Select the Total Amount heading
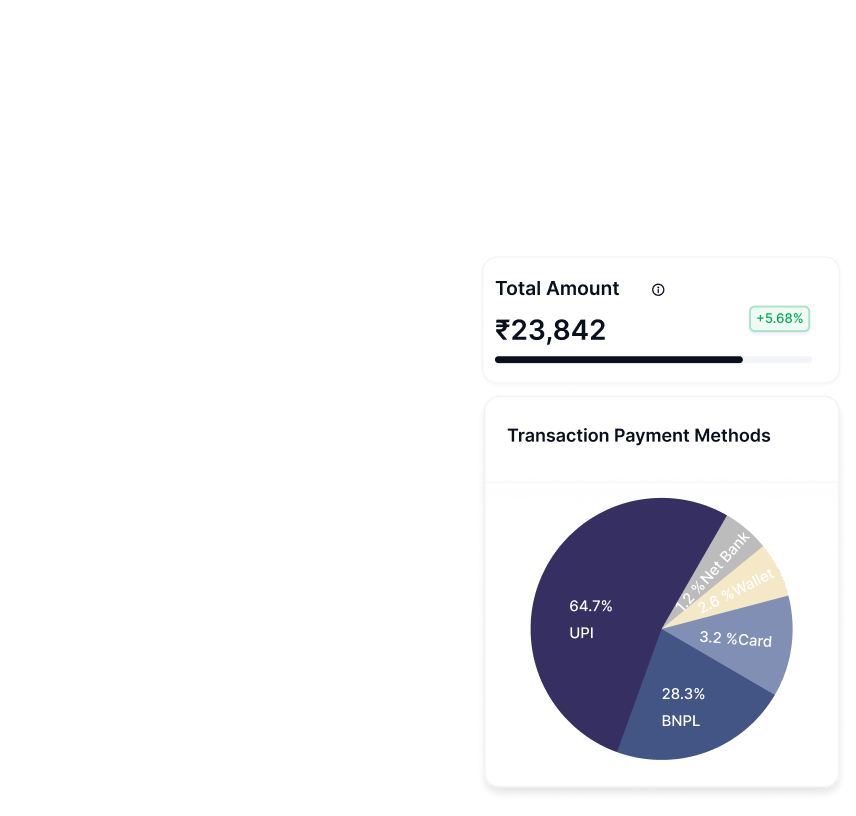856x816 pixels. pyautogui.click(x=557, y=288)
